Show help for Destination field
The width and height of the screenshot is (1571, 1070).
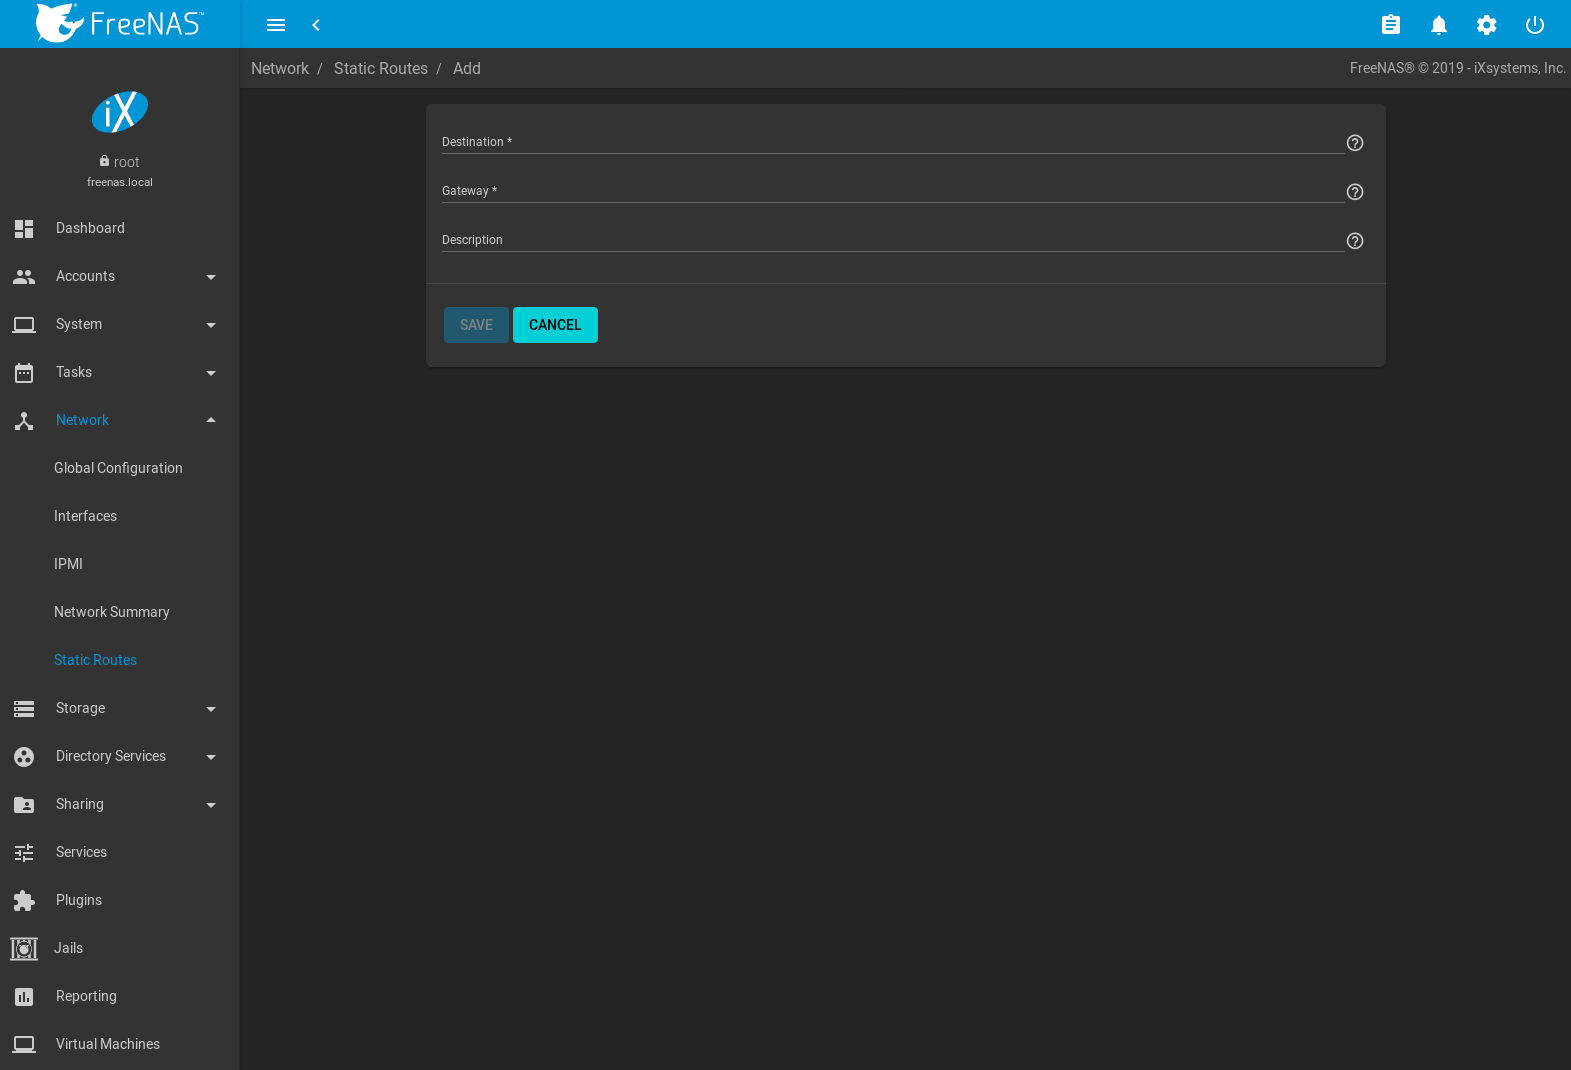(x=1354, y=143)
